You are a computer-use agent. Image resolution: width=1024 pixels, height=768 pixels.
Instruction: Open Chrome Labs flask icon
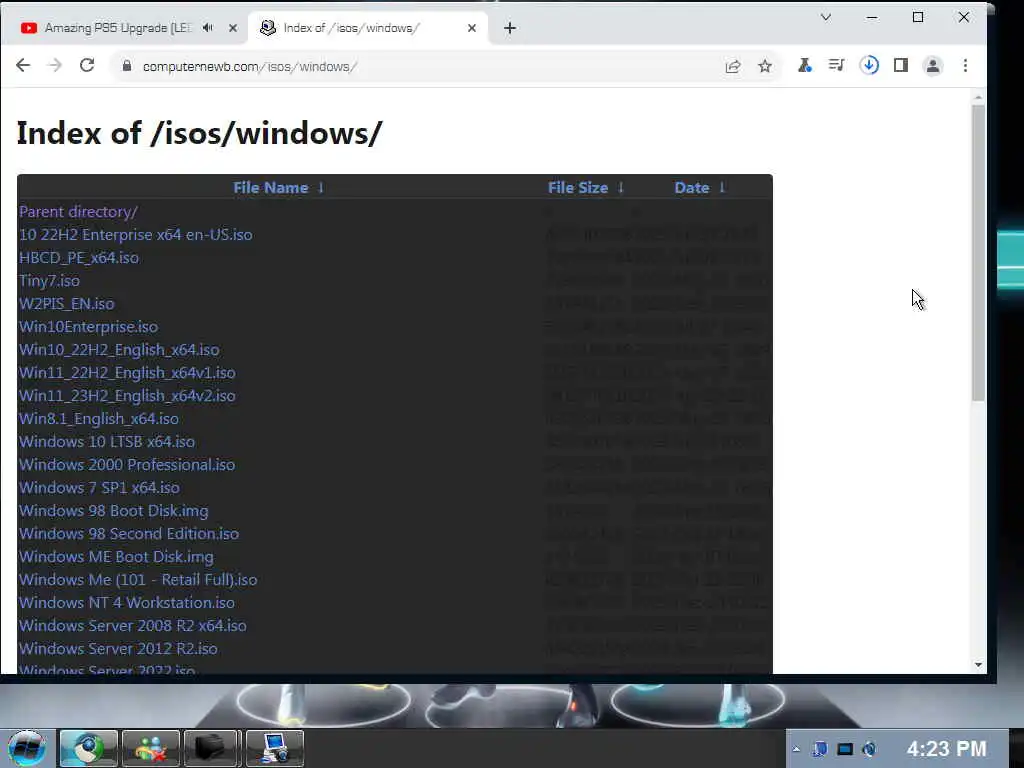805,65
